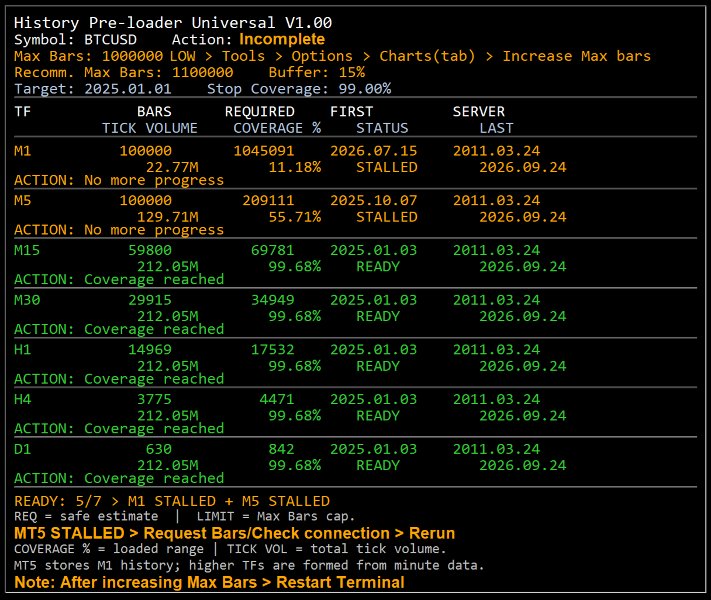This screenshot has width=711, height=600.
Task: Click the 'COVERAGE %' sub-header
Action: pyautogui.click(x=277, y=128)
